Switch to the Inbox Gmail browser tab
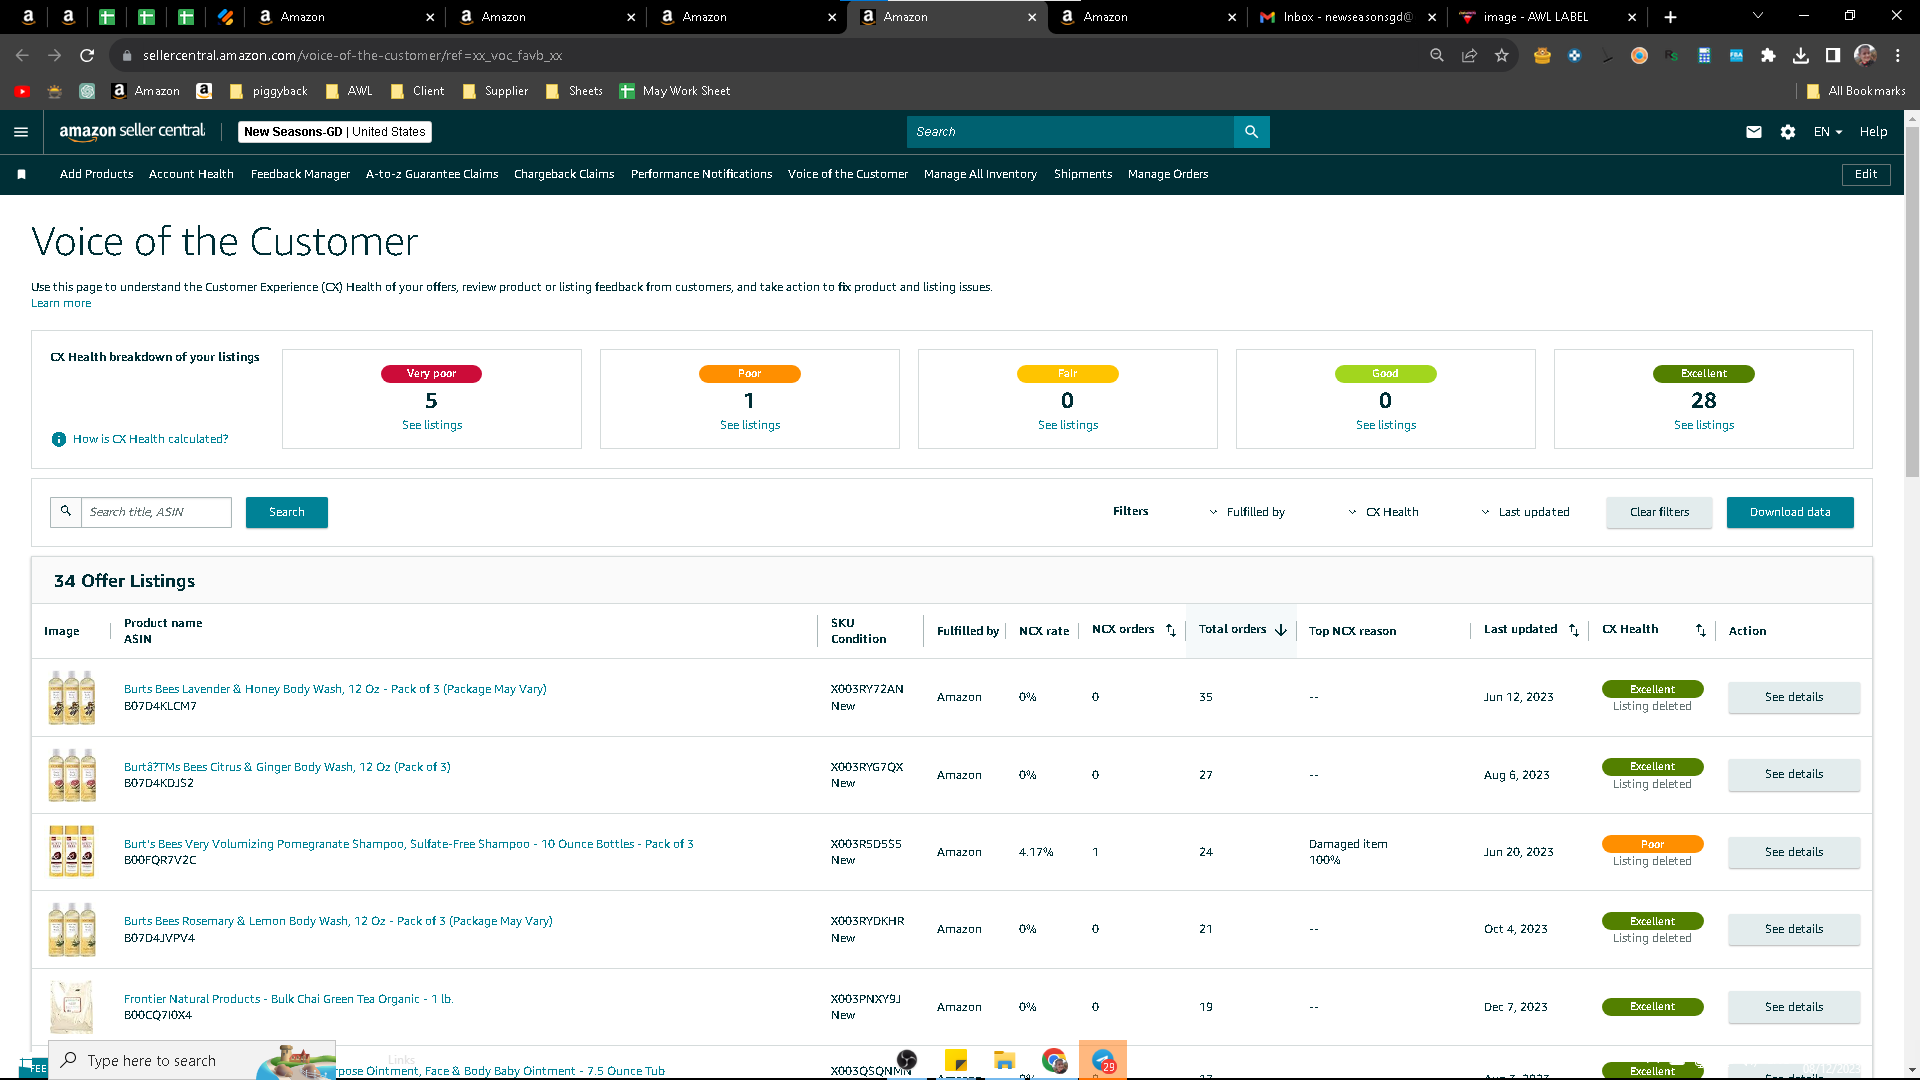Viewport: 1920px width, 1080px height. click(1347, 17)
